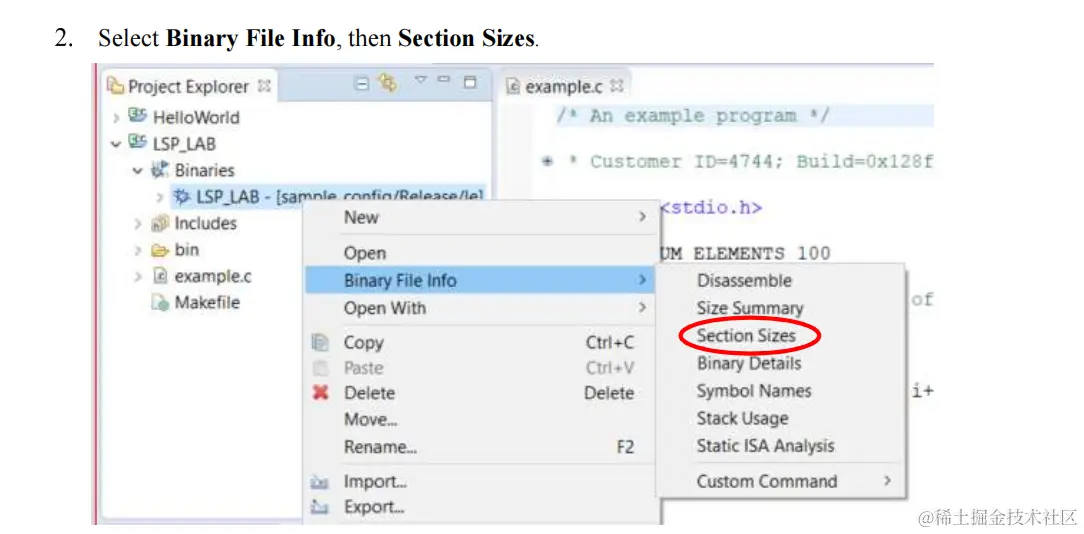
Task: Click the LSP_LAB binary gear icon
Action: click(x=181, y=196)
